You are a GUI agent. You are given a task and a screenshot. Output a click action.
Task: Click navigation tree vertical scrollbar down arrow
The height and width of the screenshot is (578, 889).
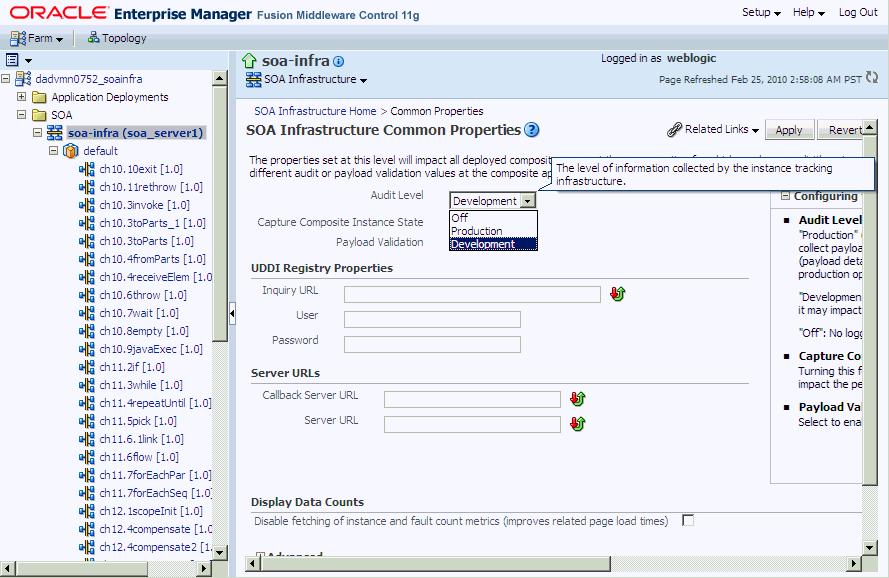[219, 552]
